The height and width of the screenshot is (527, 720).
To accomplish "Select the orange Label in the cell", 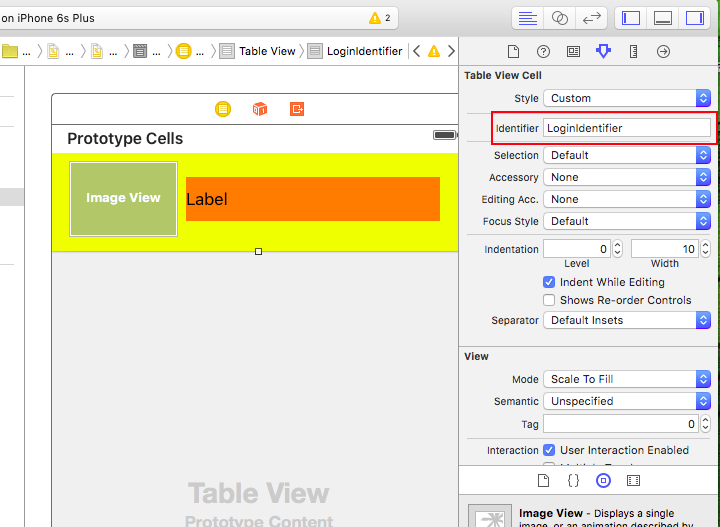I will [x=313, y=199].
